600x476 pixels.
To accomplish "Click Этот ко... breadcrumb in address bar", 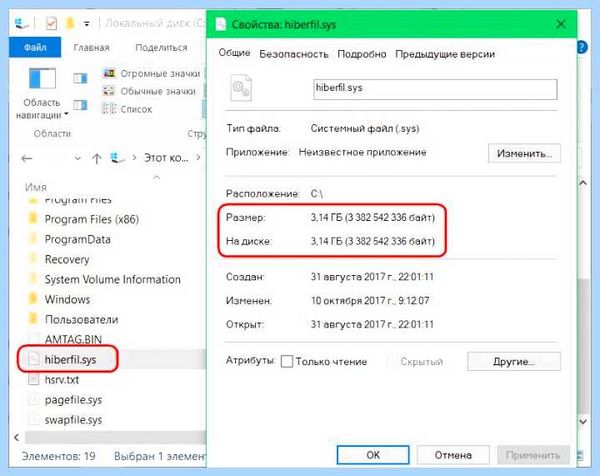I will tap(166, 157).
